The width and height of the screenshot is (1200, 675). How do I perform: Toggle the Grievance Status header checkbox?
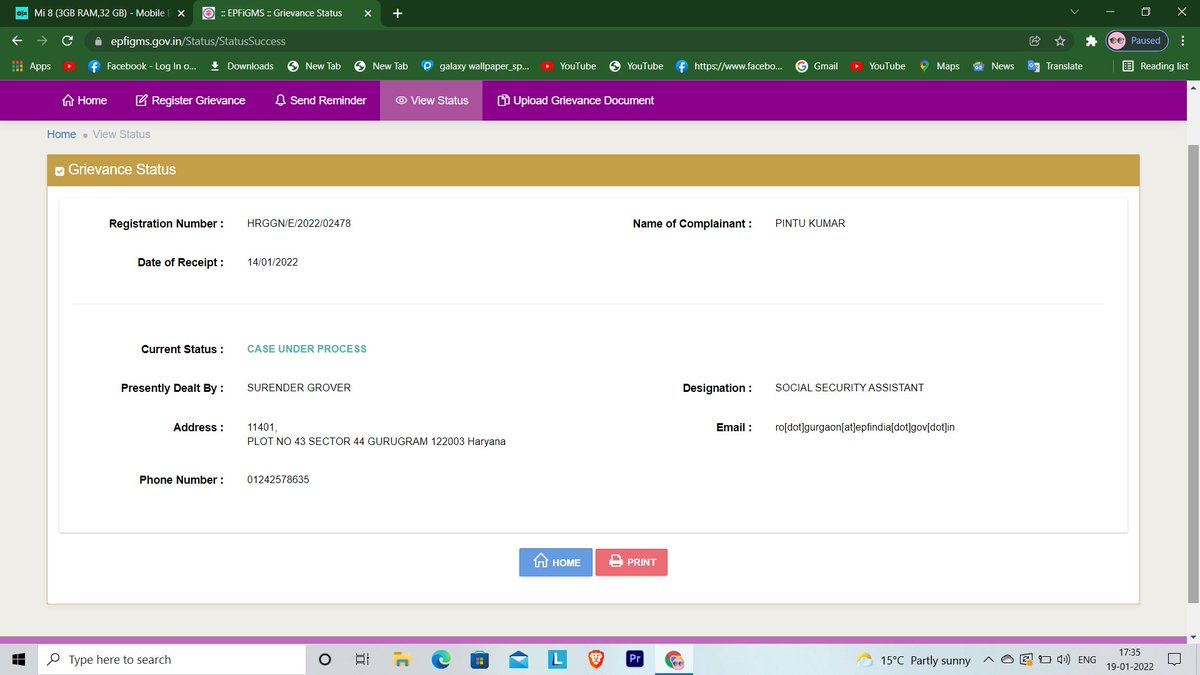(x=59, y=171)
